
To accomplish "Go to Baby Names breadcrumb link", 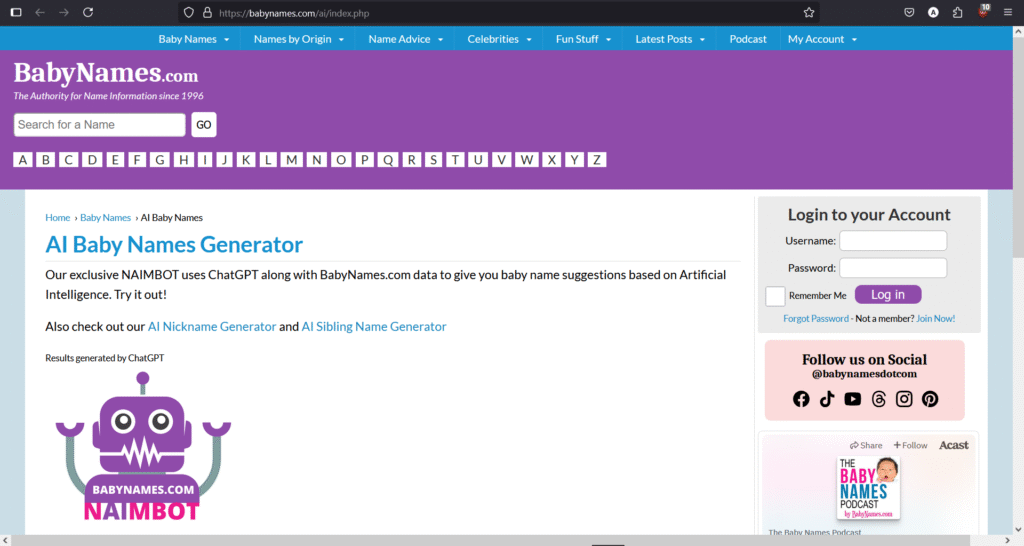I will click(x=105, y=217).
